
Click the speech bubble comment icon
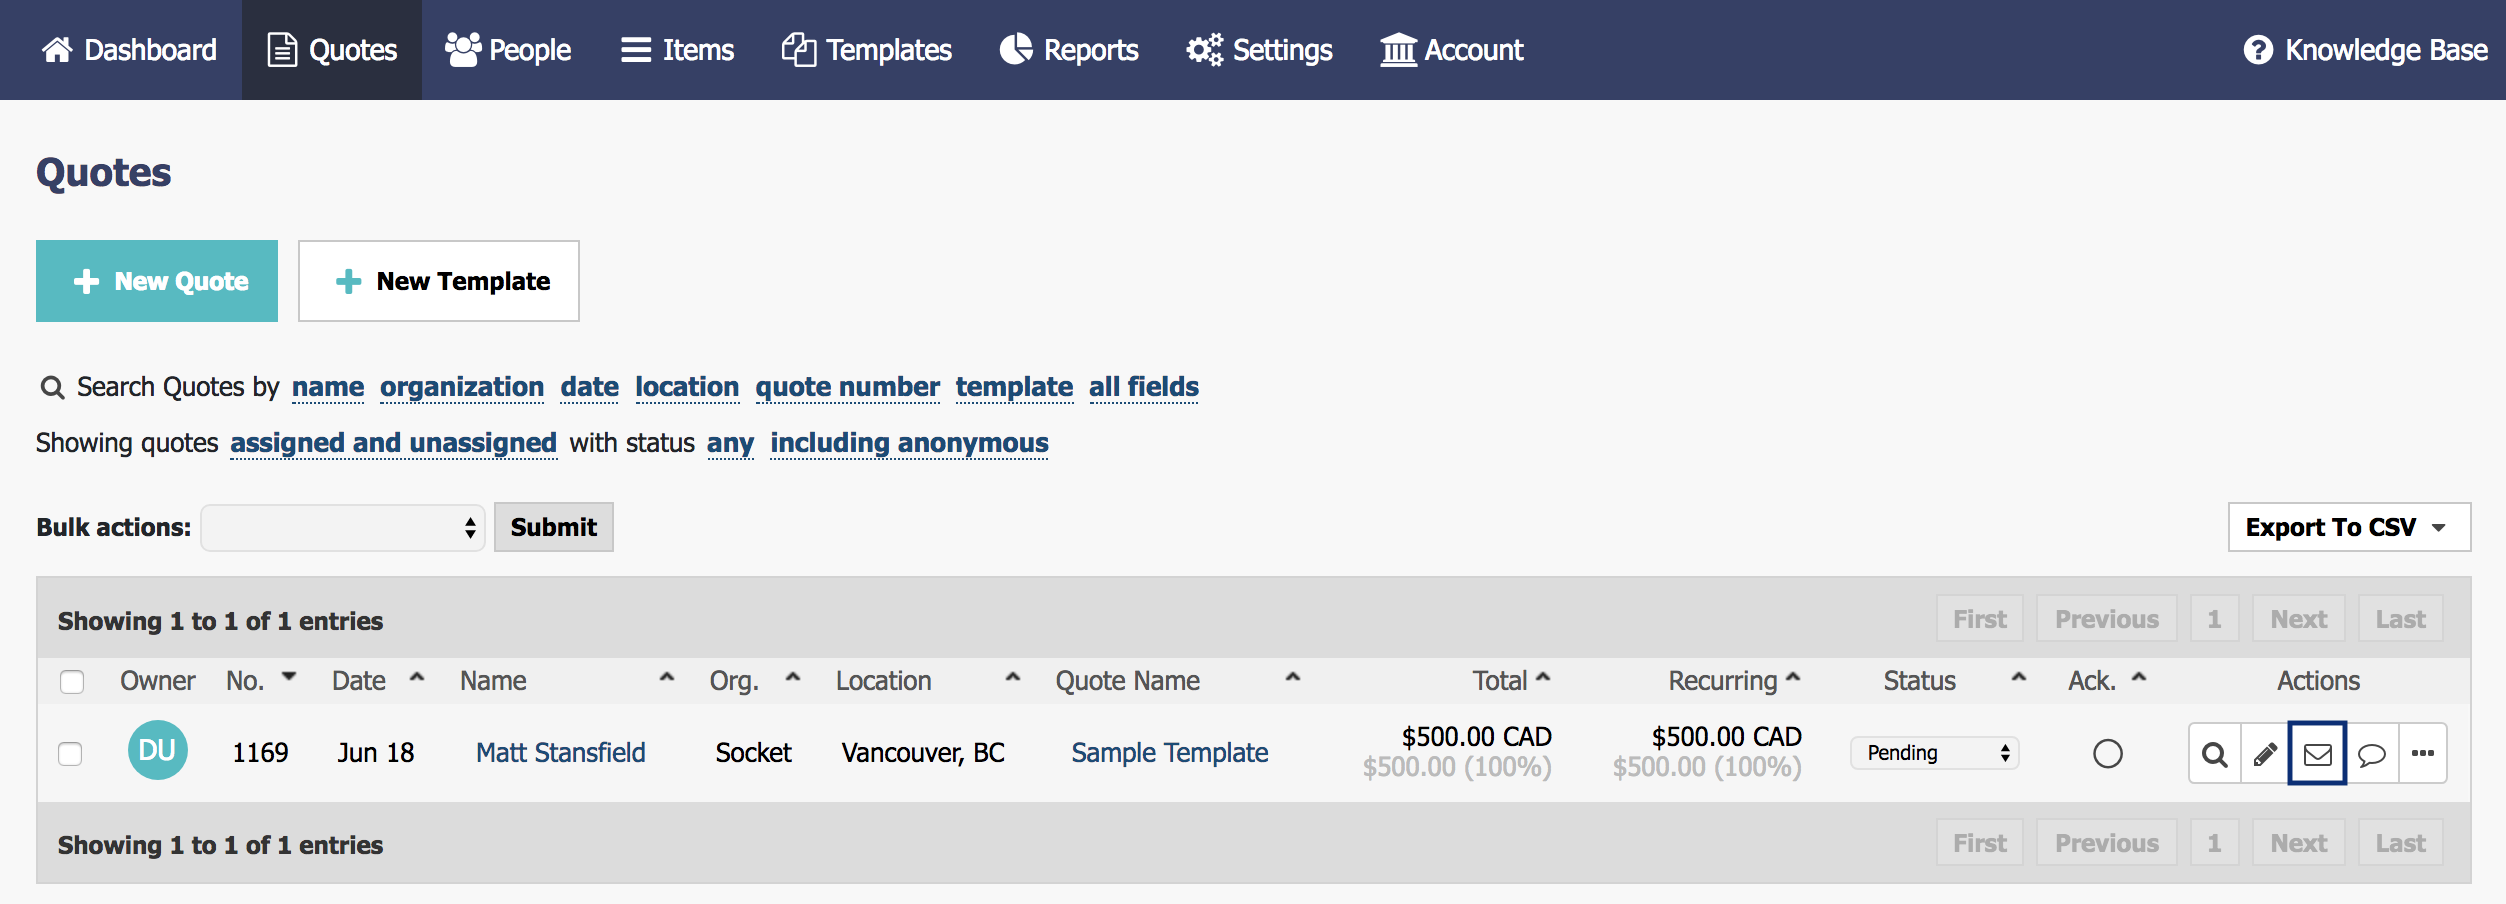[2371, 754]
